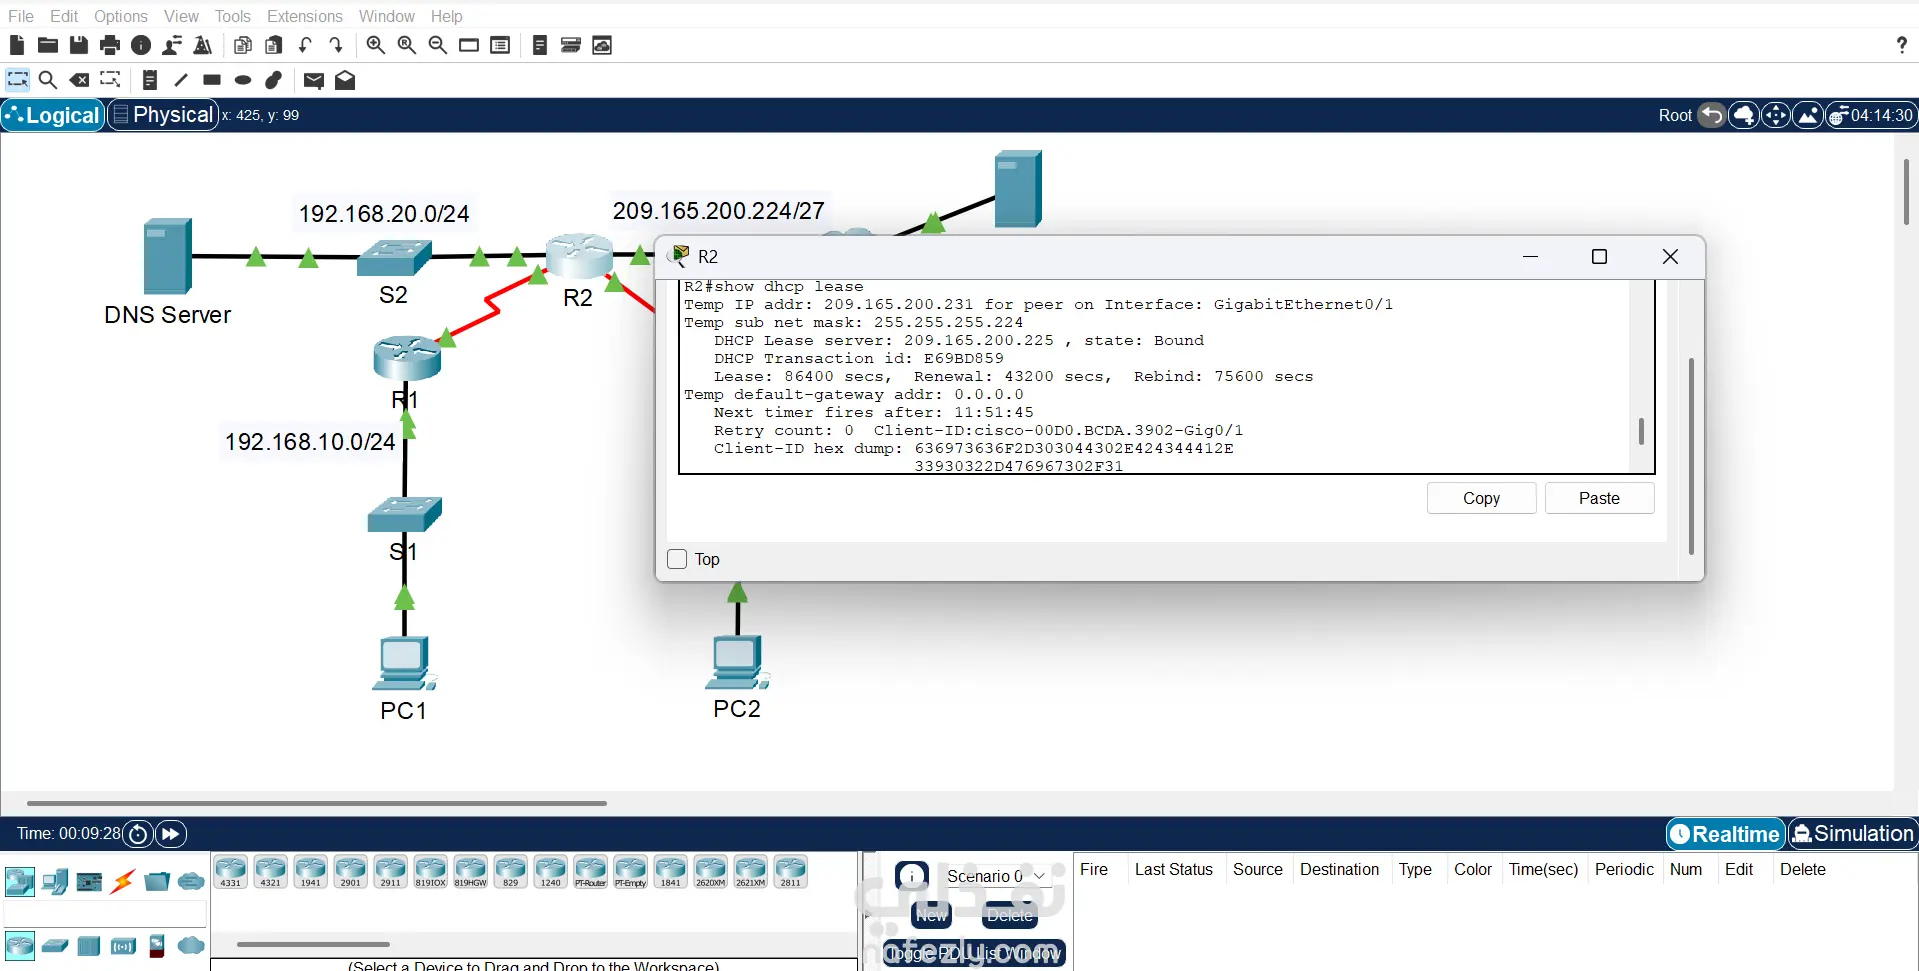
Task: Zoom in on the workspace
Action: (376, 45)
